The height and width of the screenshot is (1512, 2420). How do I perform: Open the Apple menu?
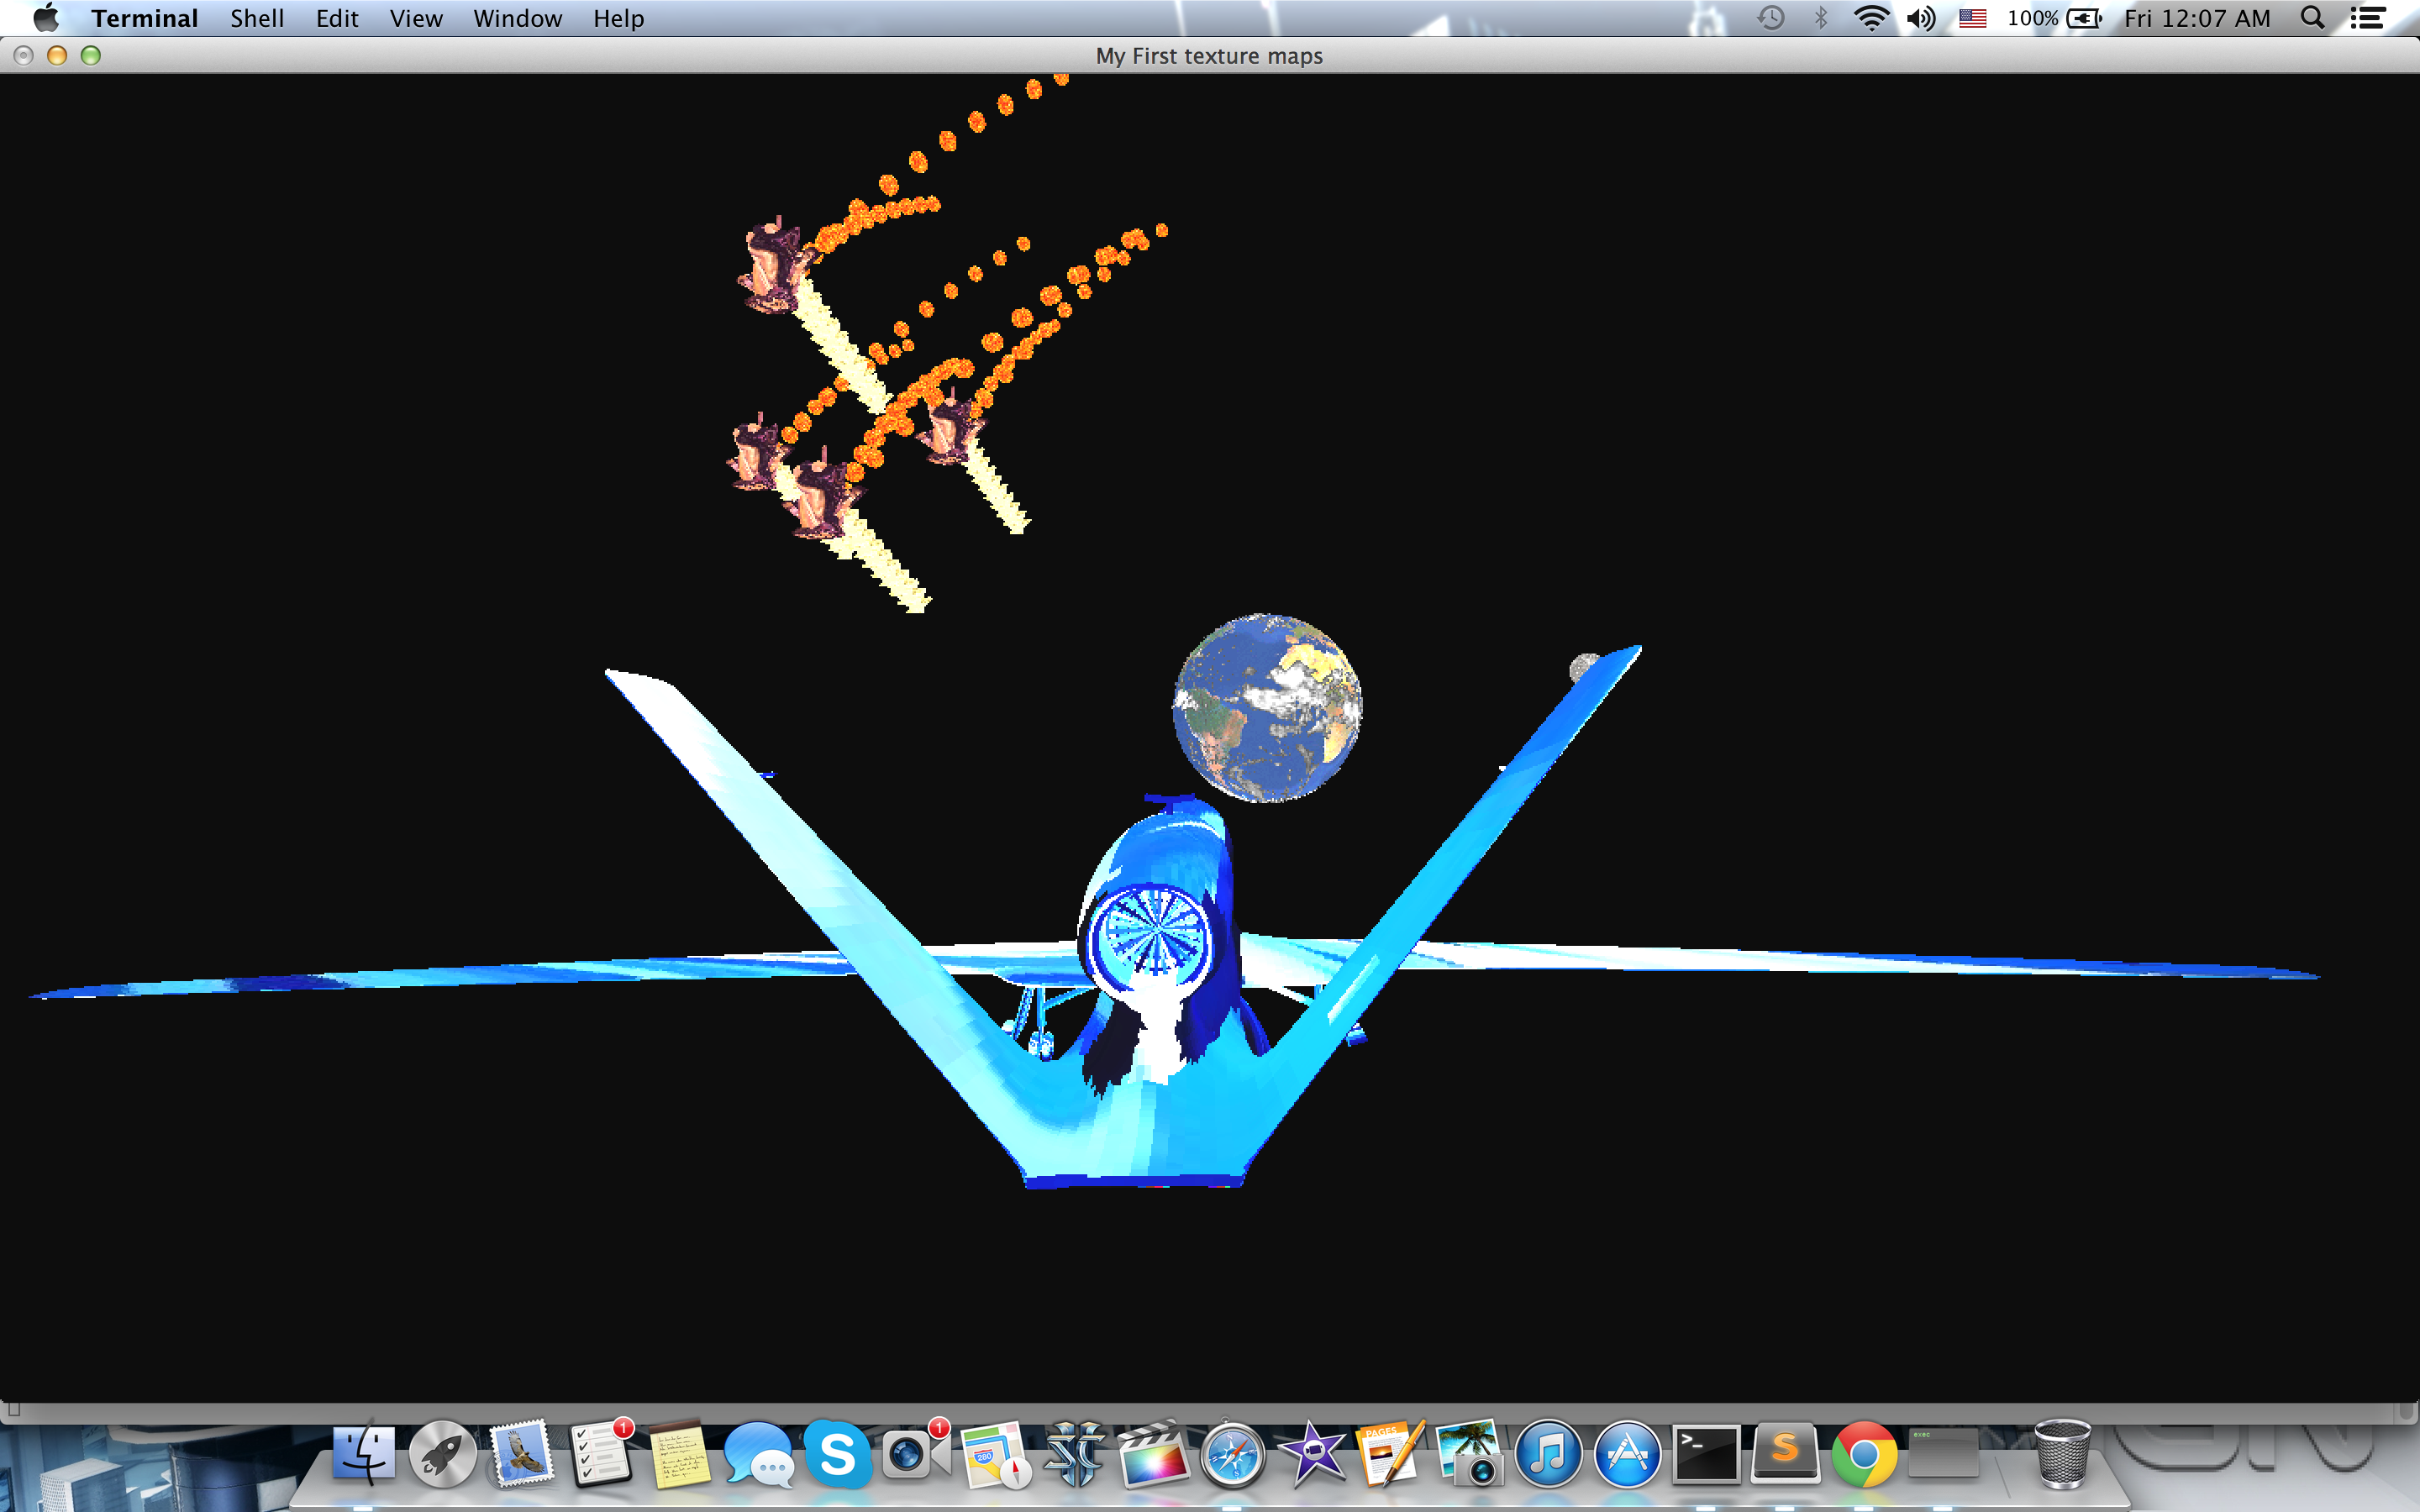pos(46,18)
